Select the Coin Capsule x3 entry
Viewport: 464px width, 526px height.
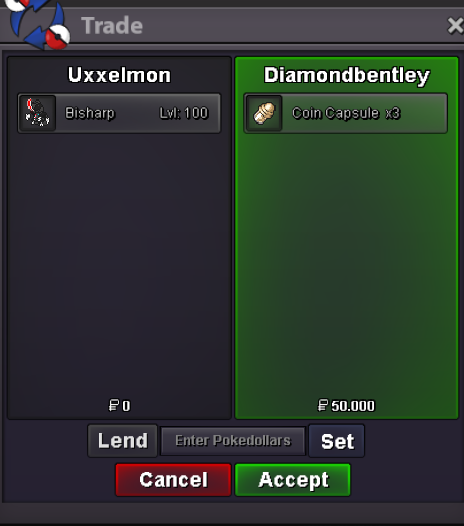point(346,113)
